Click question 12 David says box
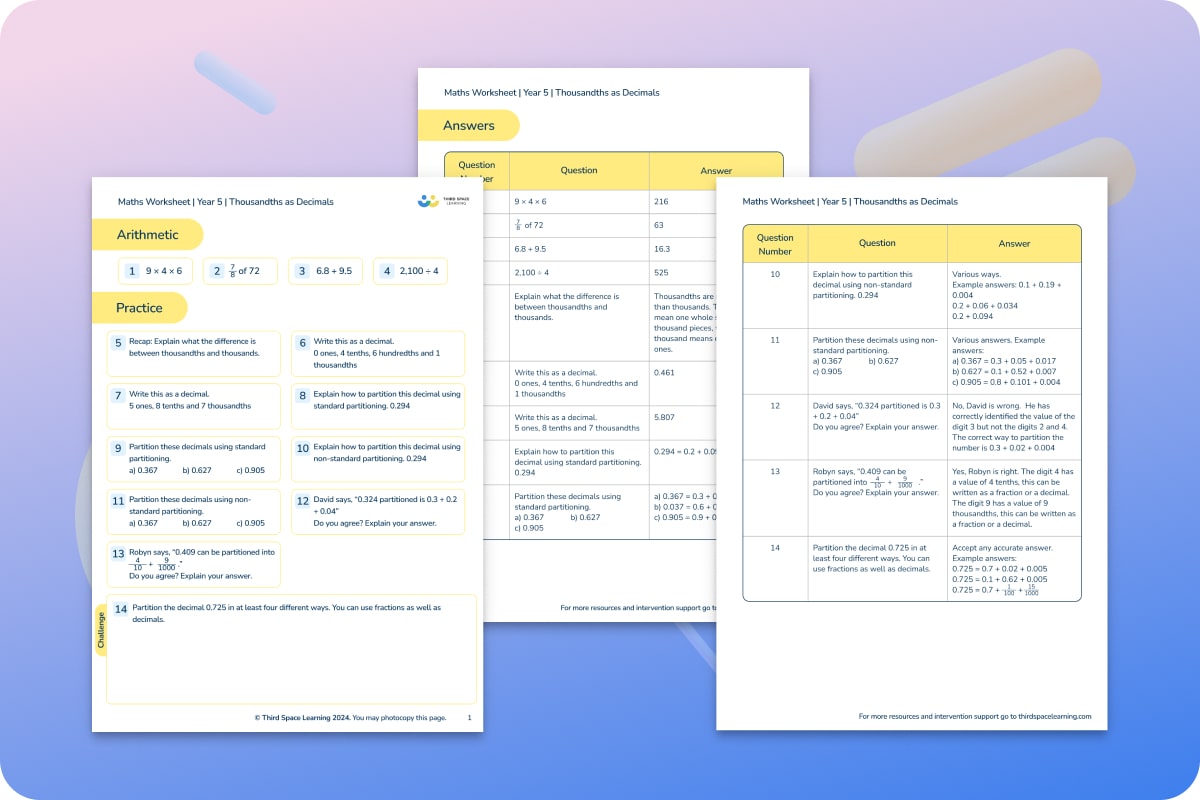The image size is (1200, 800). click(x=378, y=512)
